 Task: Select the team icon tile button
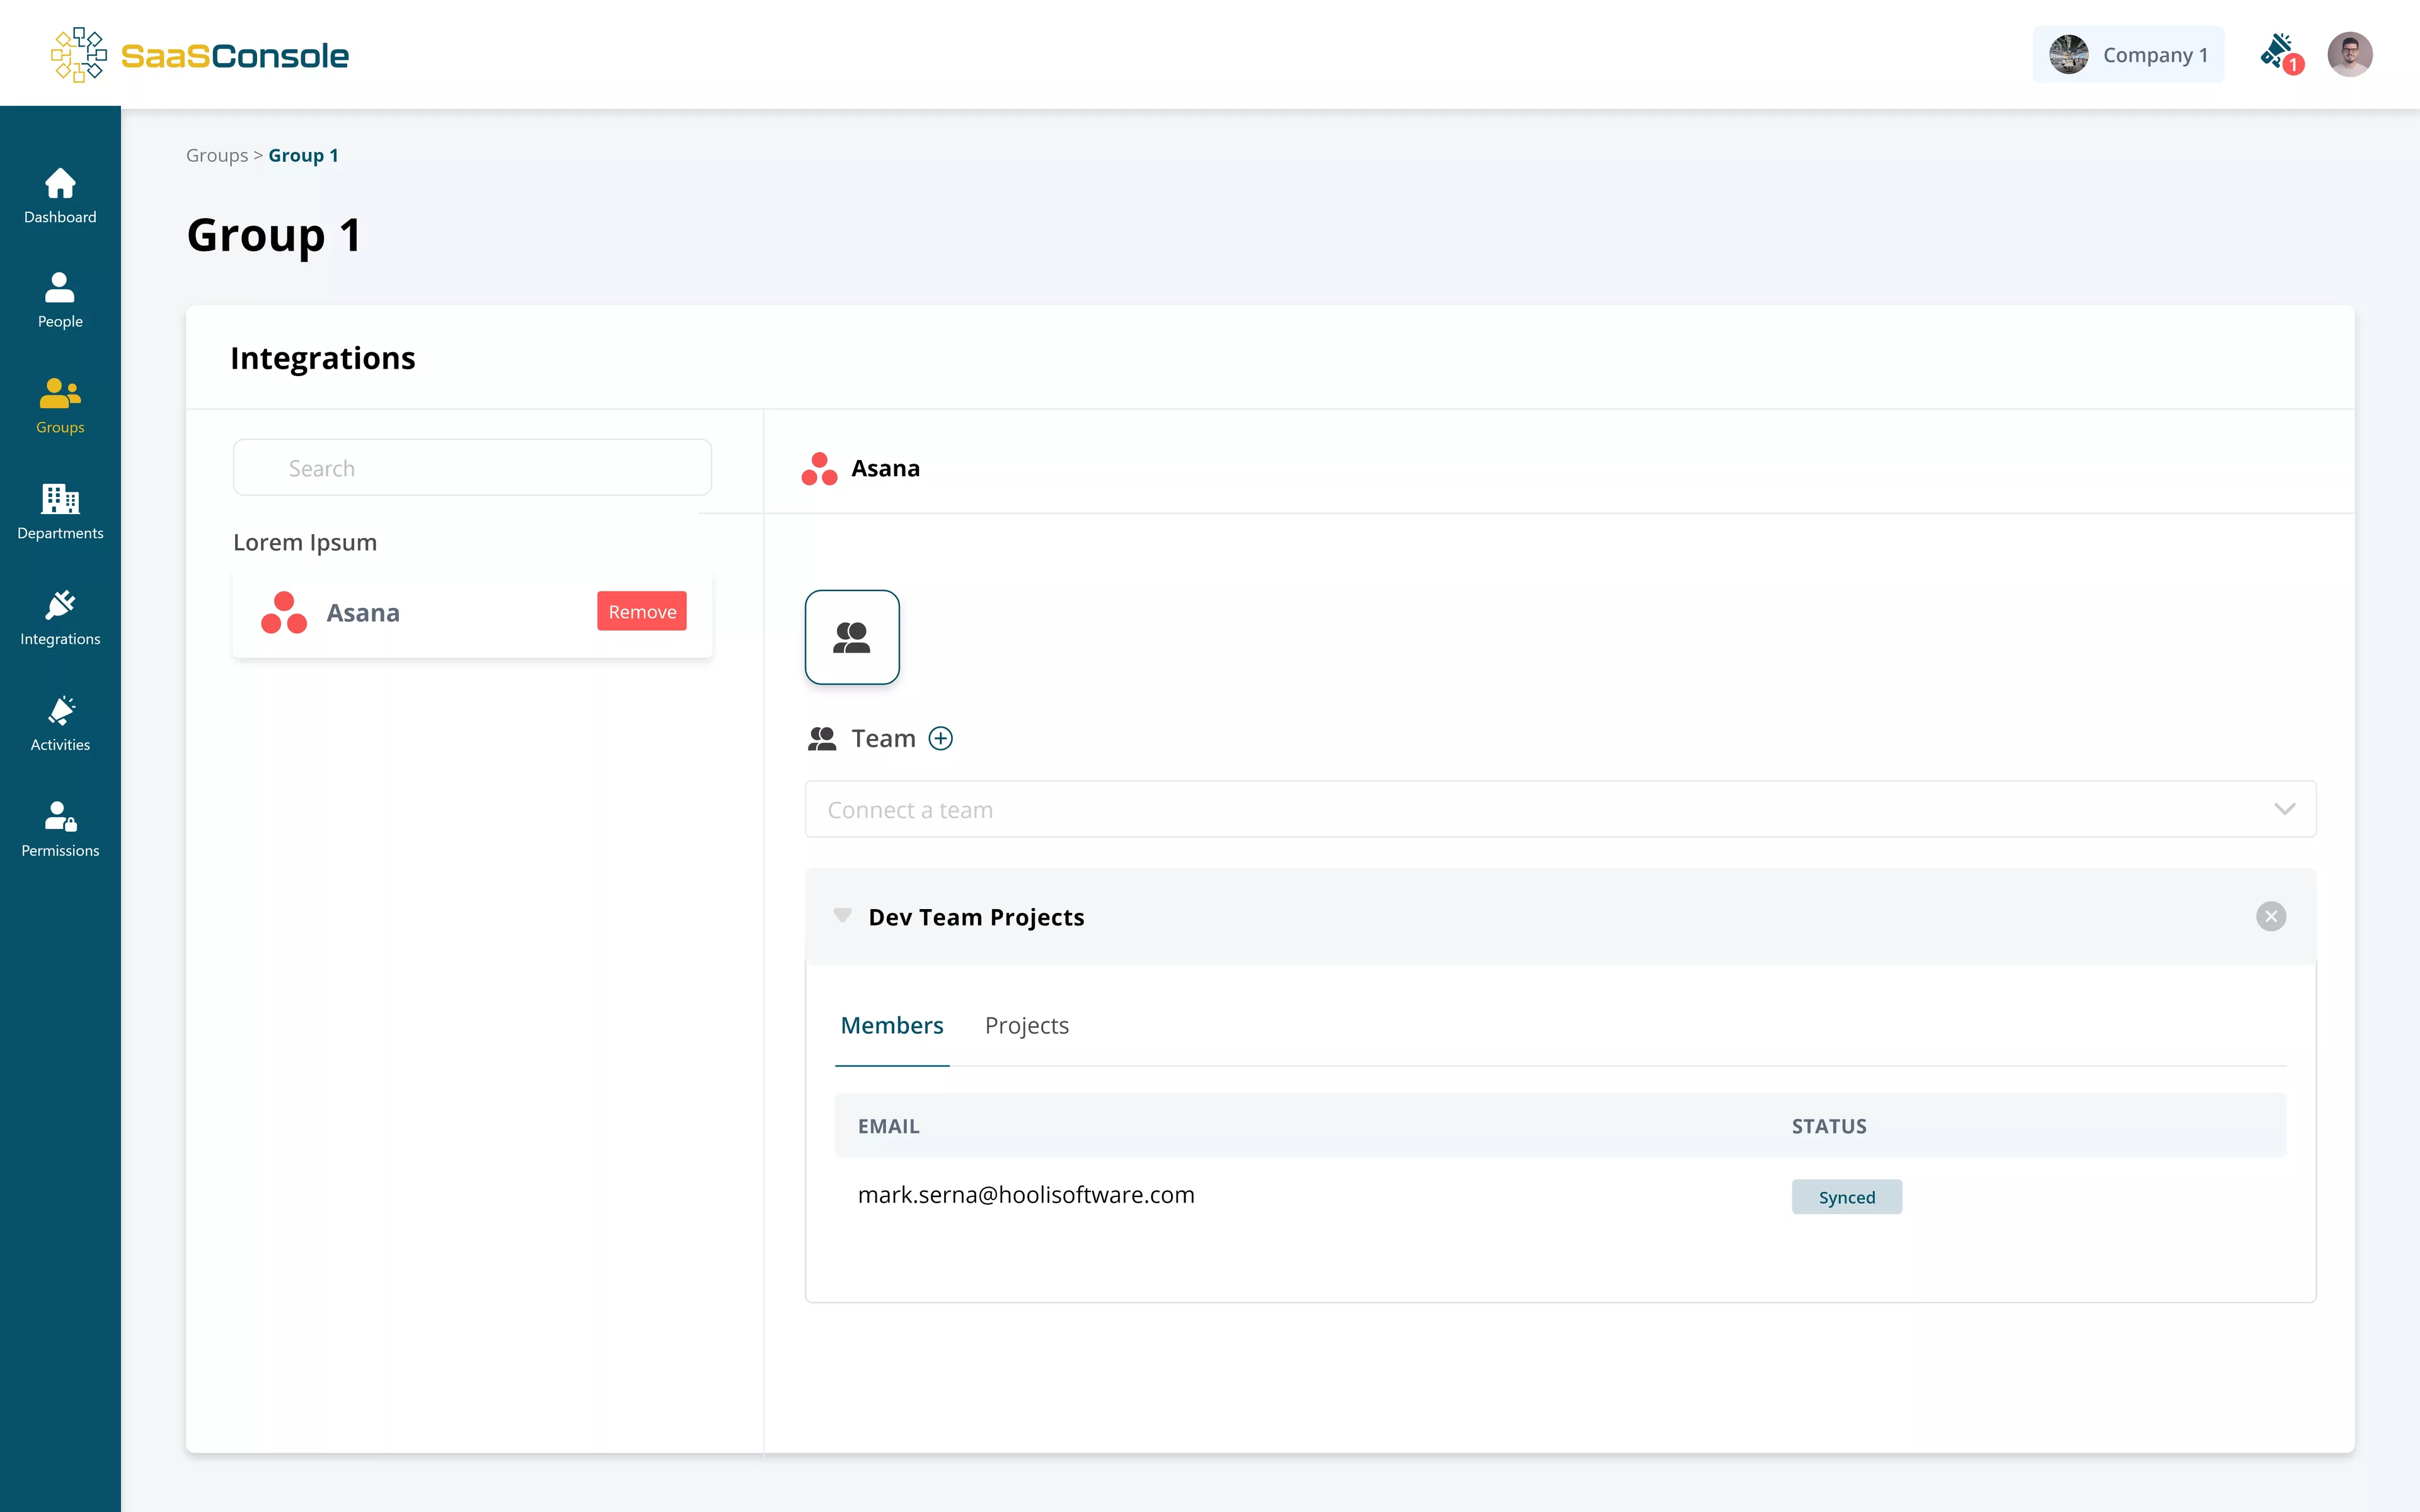[852, 637]
